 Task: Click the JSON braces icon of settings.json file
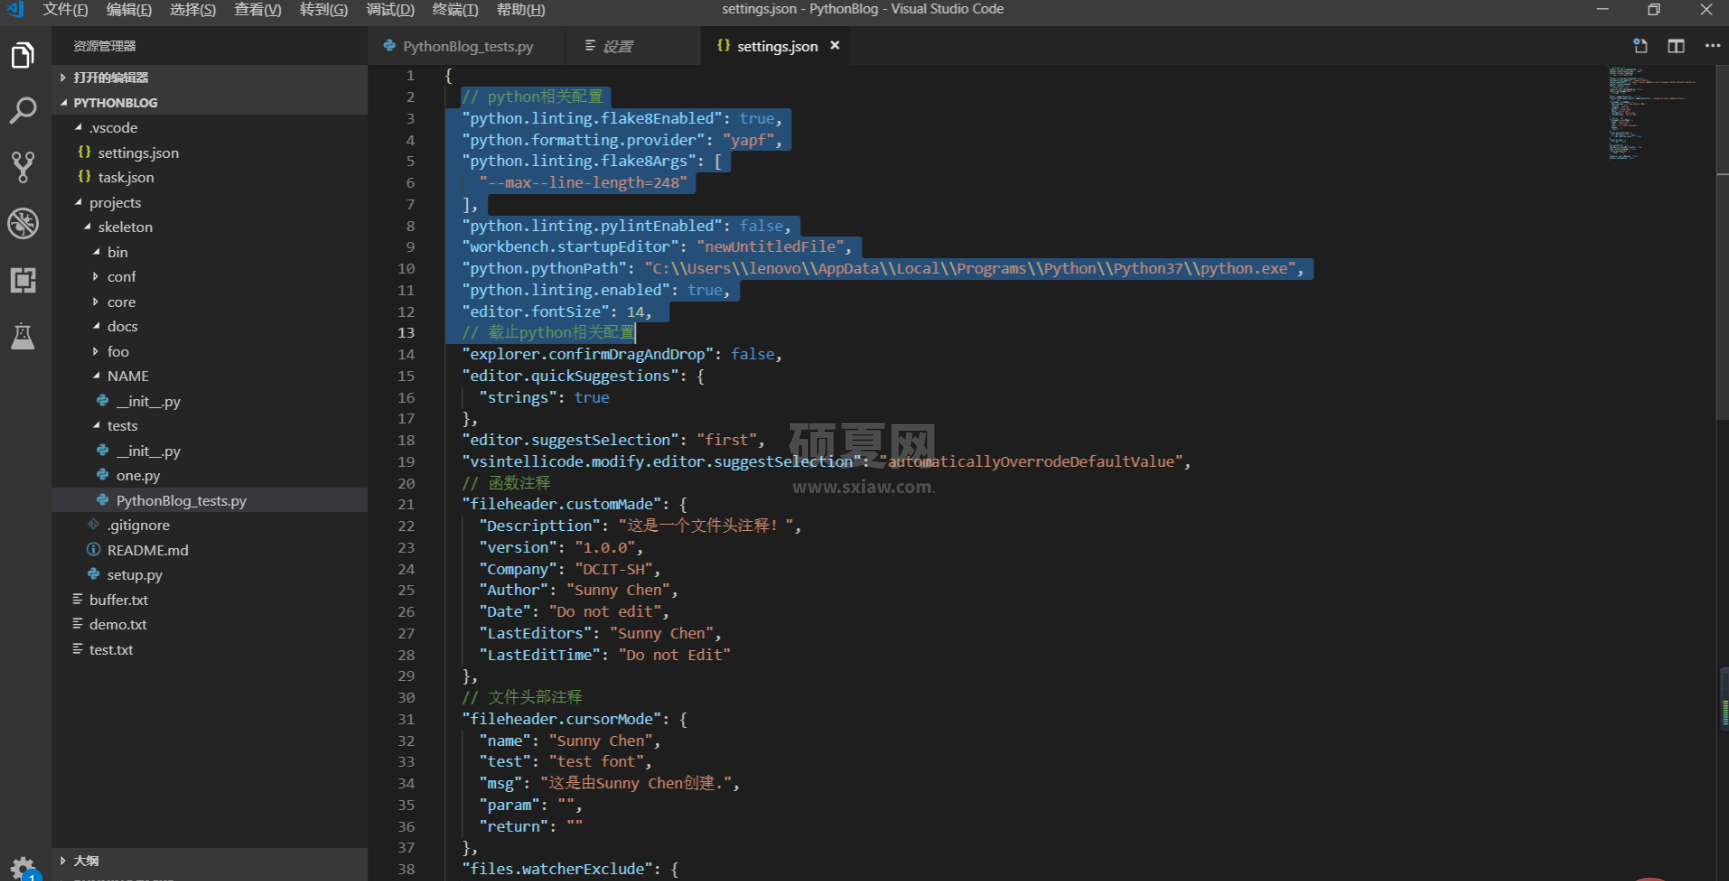tap(84, 153)
